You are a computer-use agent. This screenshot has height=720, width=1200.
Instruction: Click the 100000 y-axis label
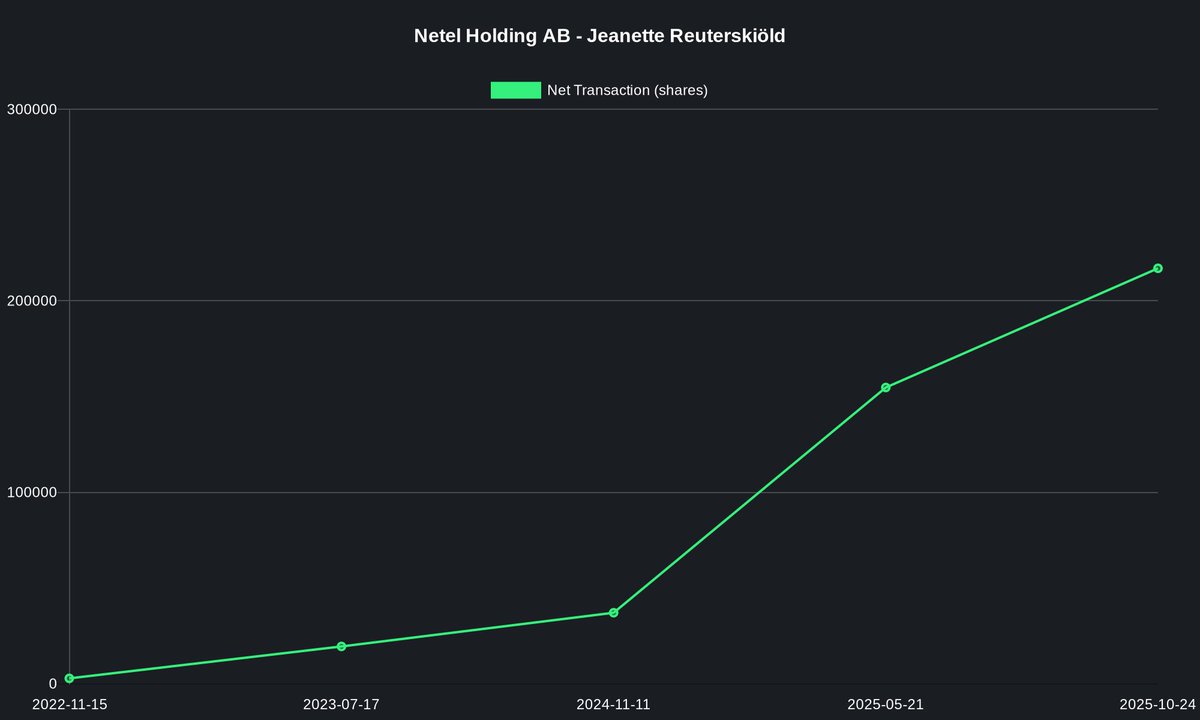[x=32, y=492]
